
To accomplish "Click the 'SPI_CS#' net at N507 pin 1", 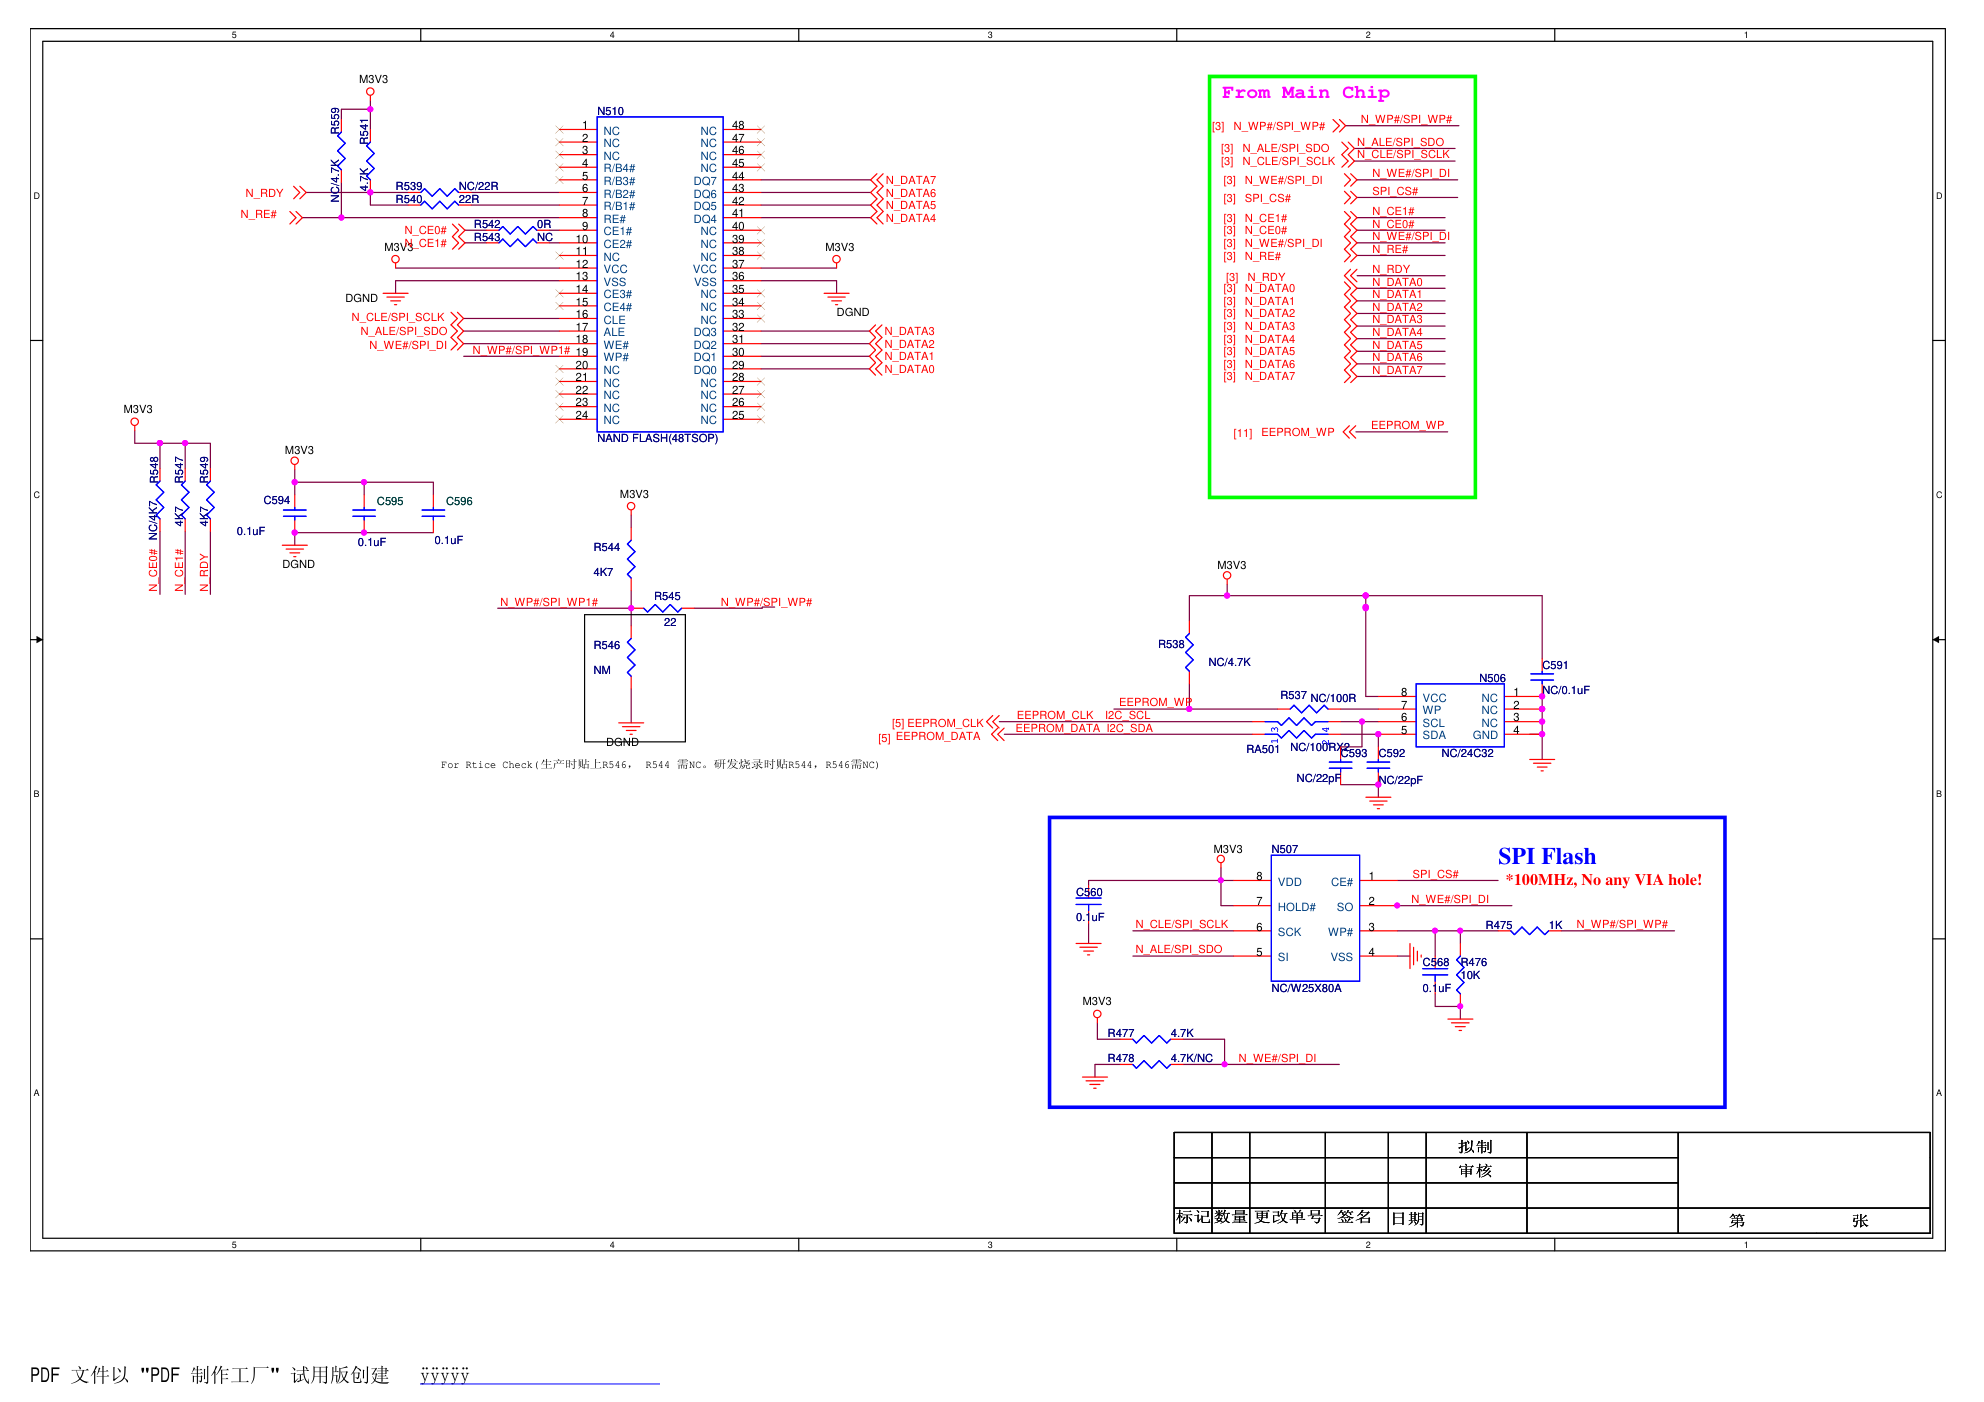I will [x=1435, y=874].
